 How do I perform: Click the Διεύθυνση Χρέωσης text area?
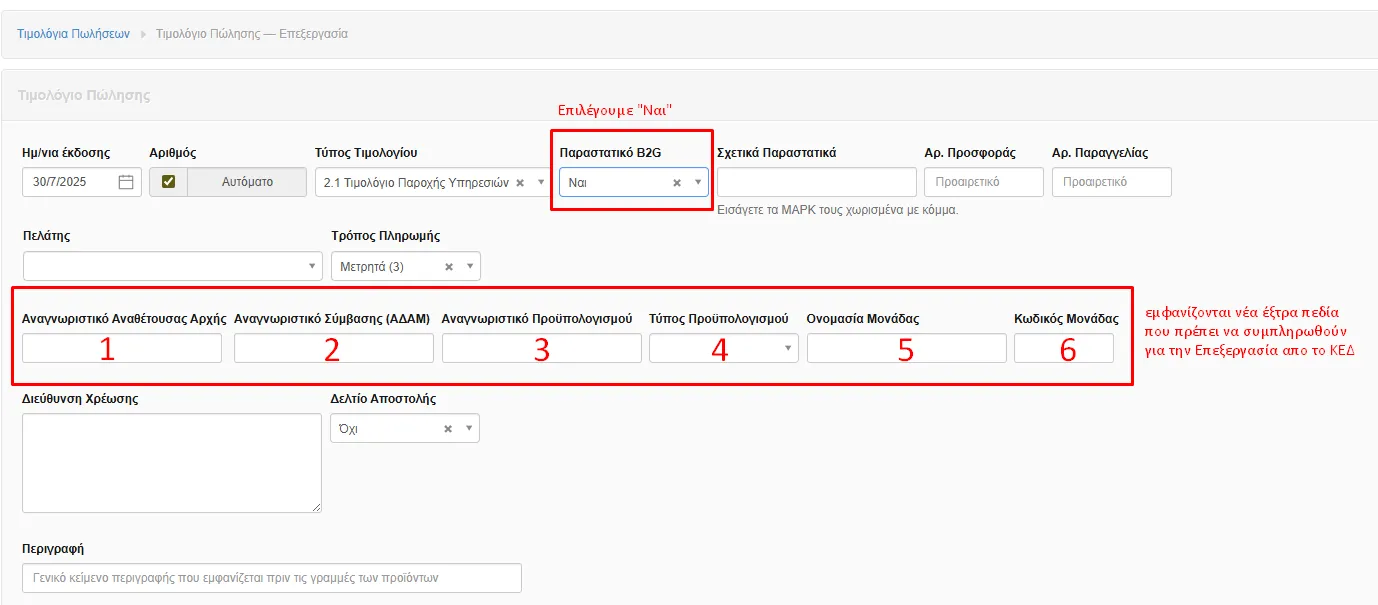171,463
